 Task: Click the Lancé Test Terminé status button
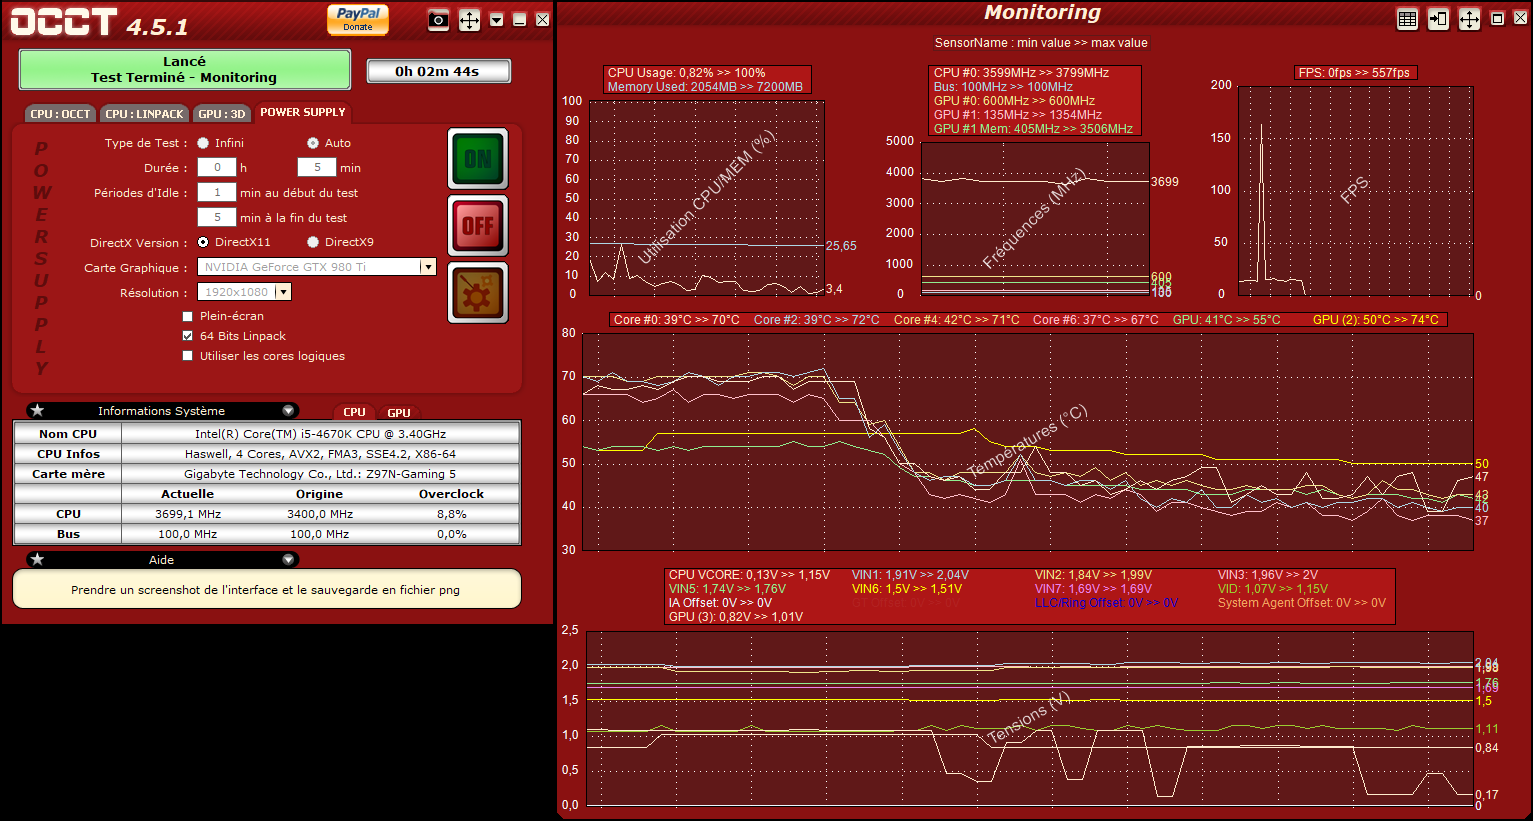(184, 70)
